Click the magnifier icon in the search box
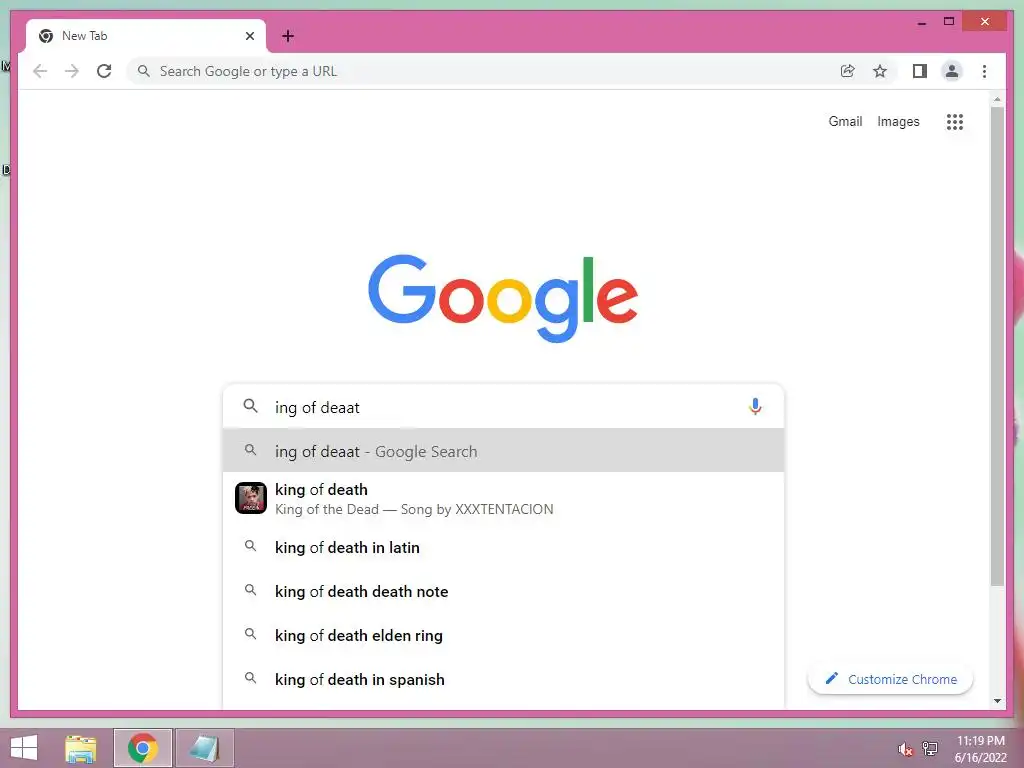 coord(250,406)
